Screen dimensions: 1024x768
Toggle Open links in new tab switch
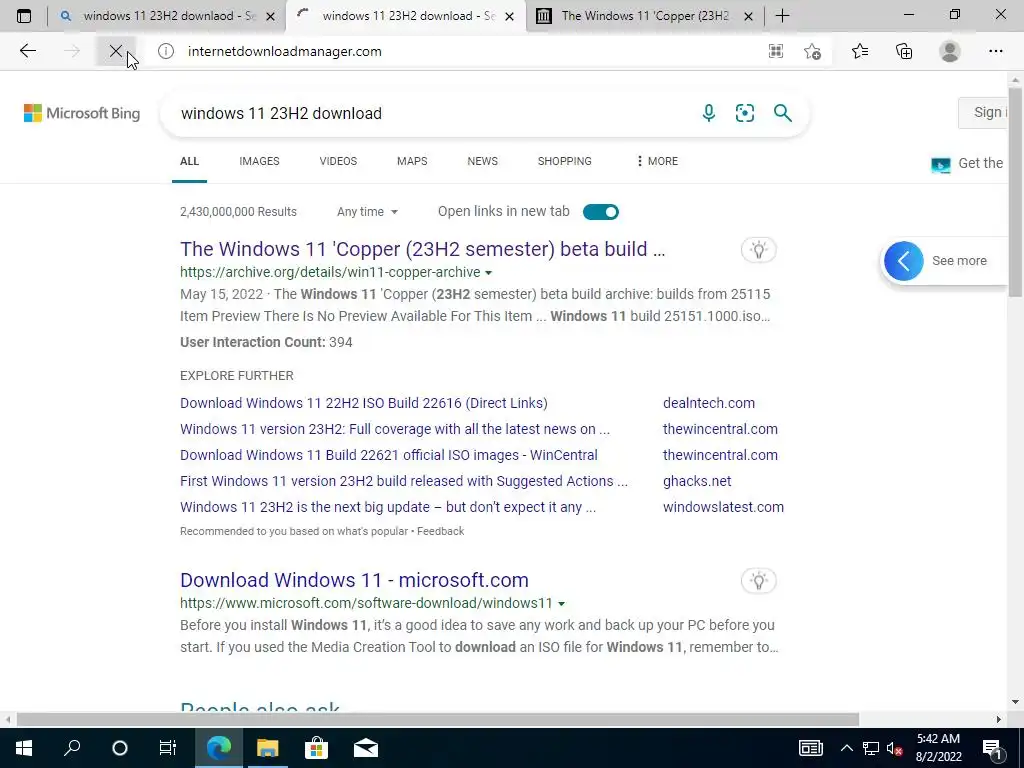click(600, 212)
